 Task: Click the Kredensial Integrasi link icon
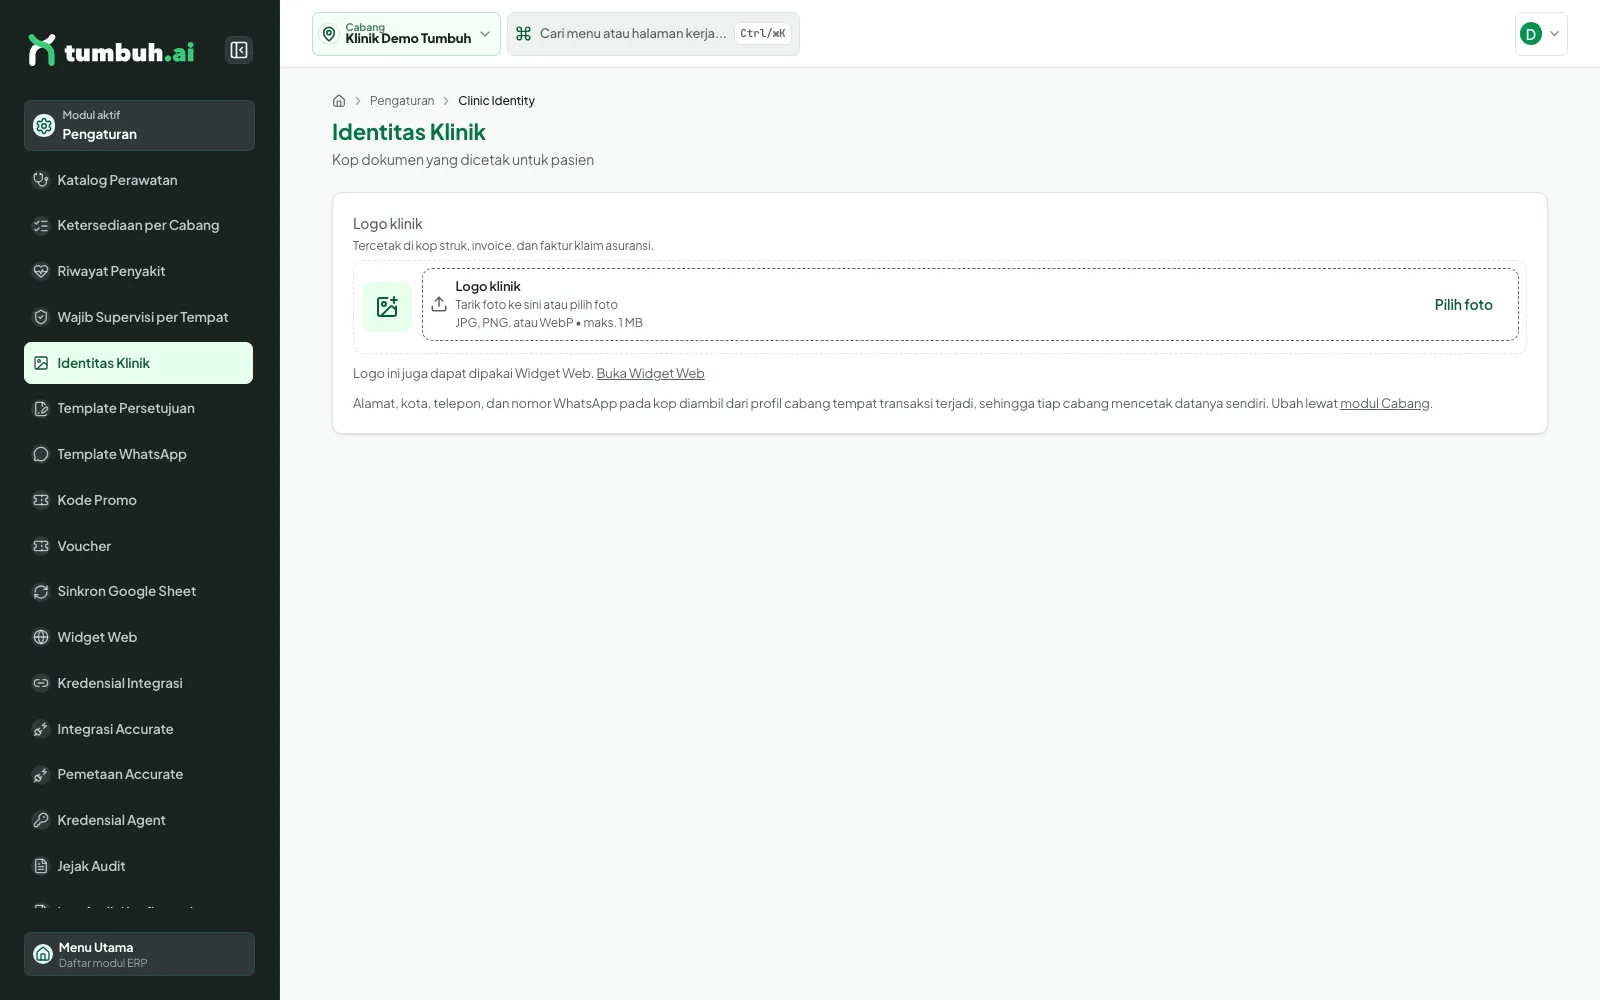point(41,683)
